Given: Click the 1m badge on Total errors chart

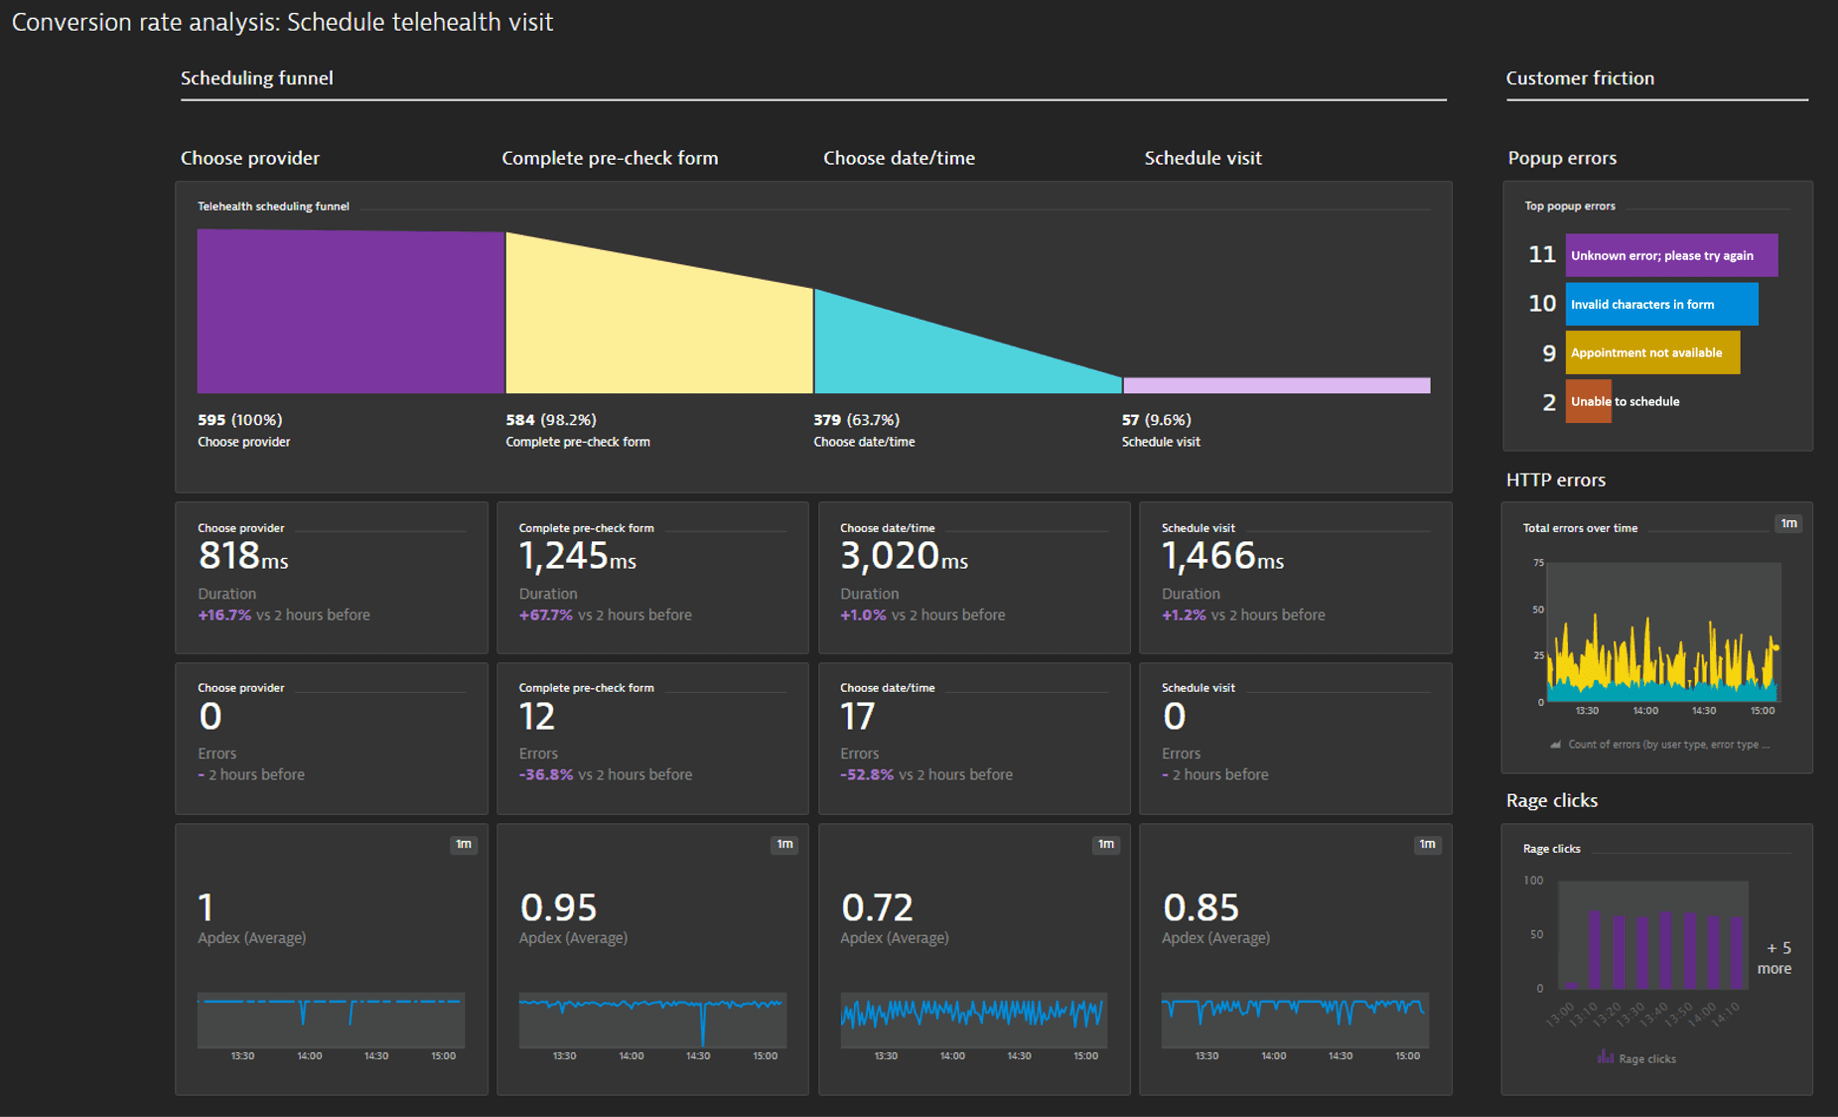Looking at the screenshot, I should click(x=1788, y=523).
